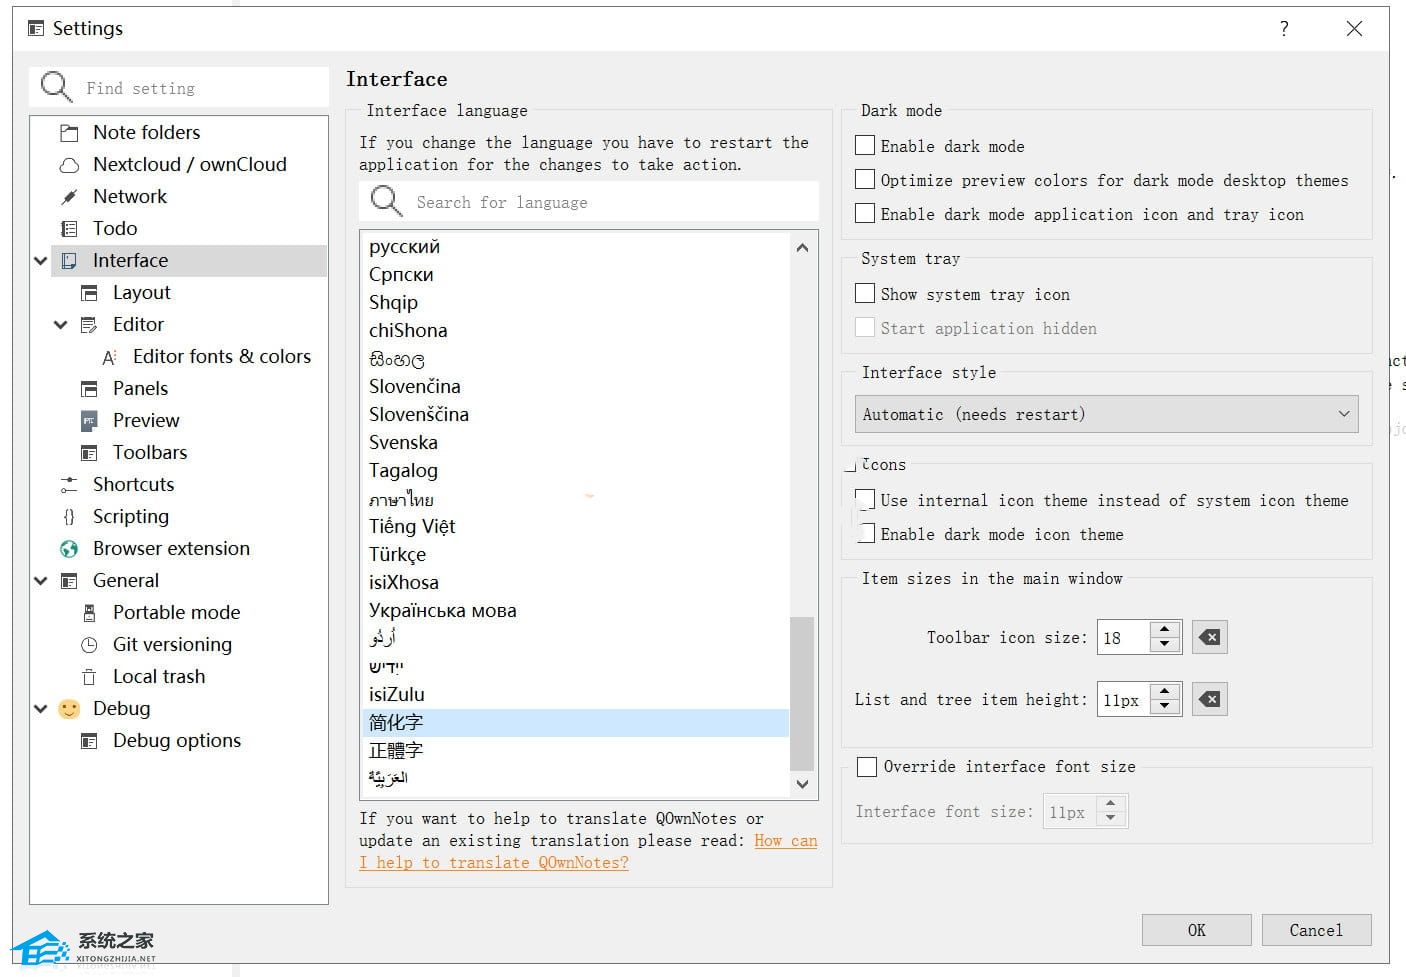Click the Preview icon
The width and height of the screenshot is (1406, 977).
coord(89,421)
